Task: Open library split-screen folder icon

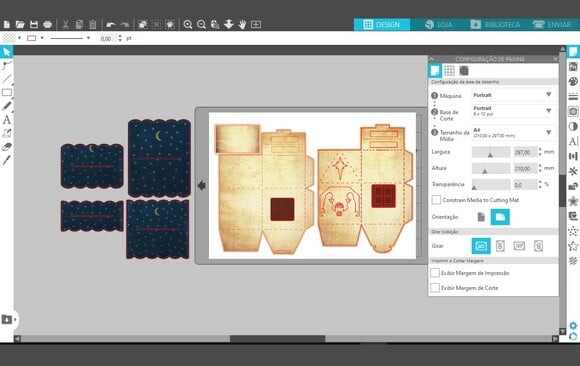Action: [x=7, y=319]
